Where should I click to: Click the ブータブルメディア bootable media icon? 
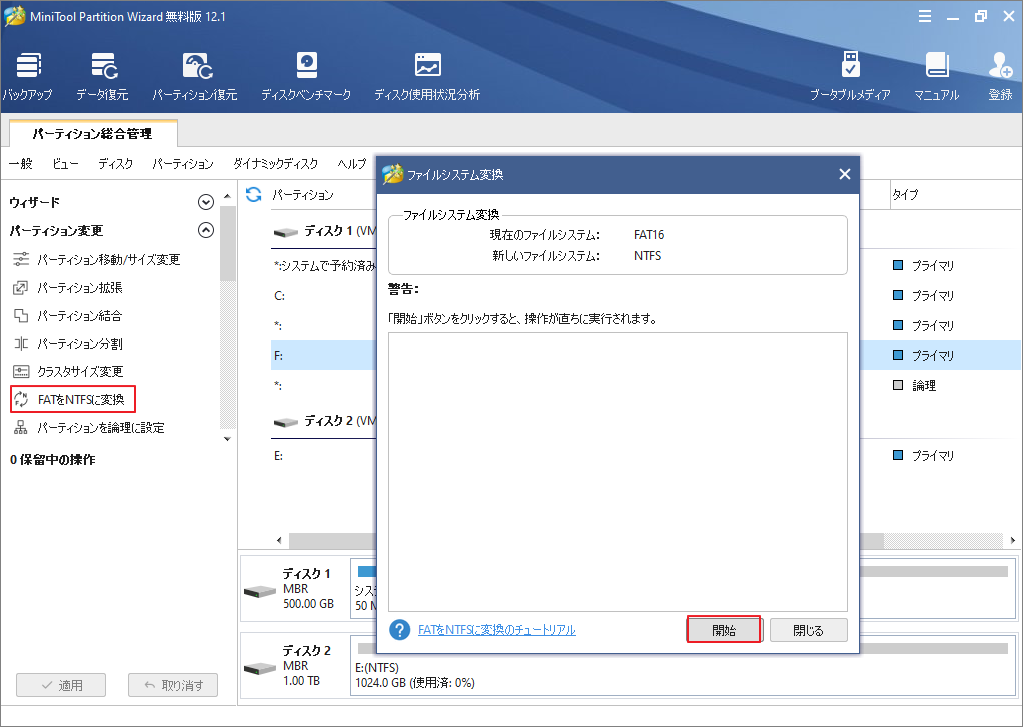click(x=850, y=67)
